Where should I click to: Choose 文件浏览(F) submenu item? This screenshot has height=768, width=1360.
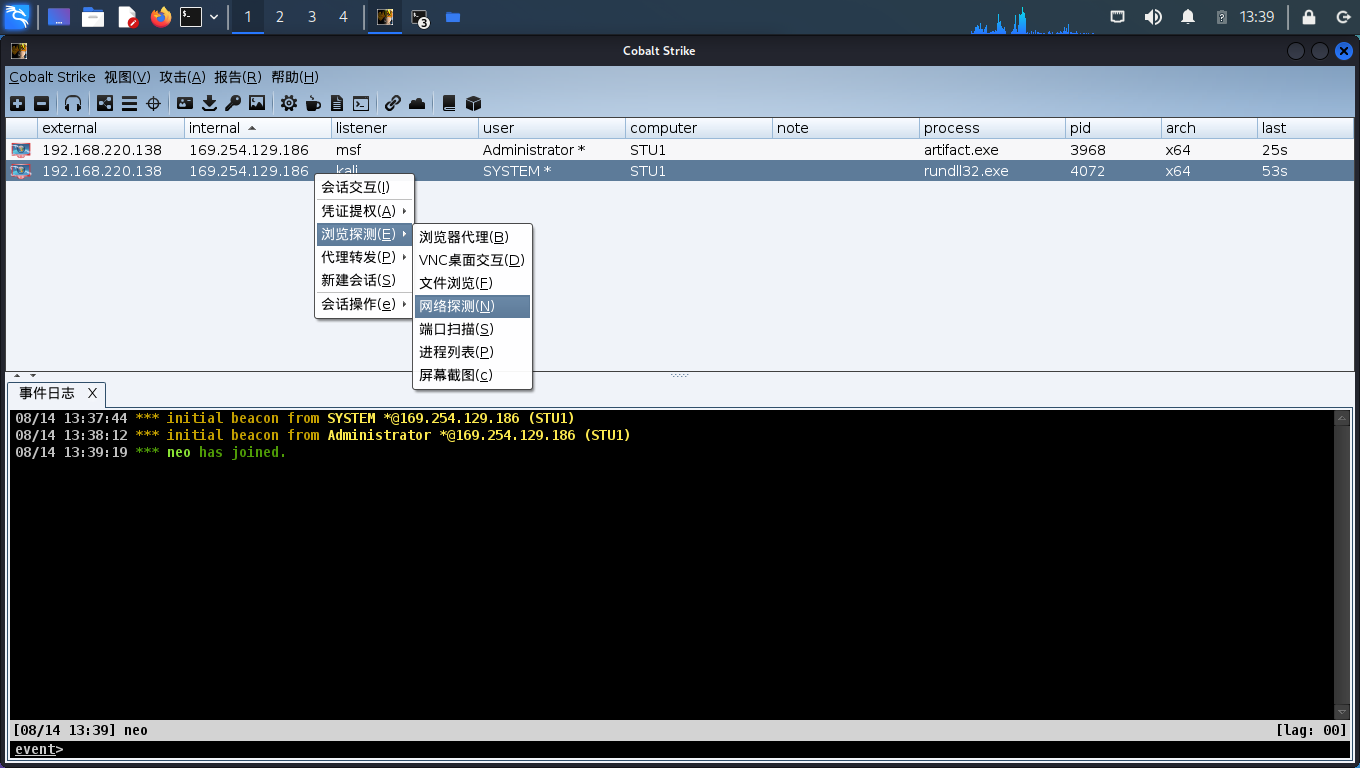tap(472, 283)
